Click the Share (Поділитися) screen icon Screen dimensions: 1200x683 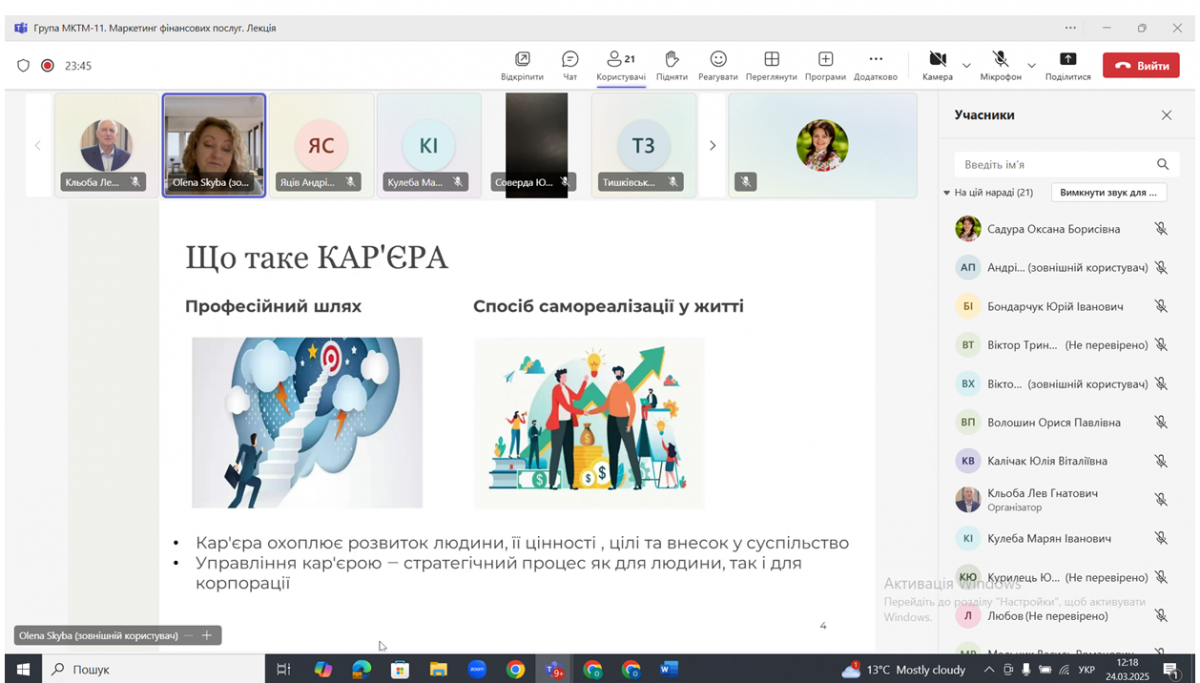coord(1067,65)
